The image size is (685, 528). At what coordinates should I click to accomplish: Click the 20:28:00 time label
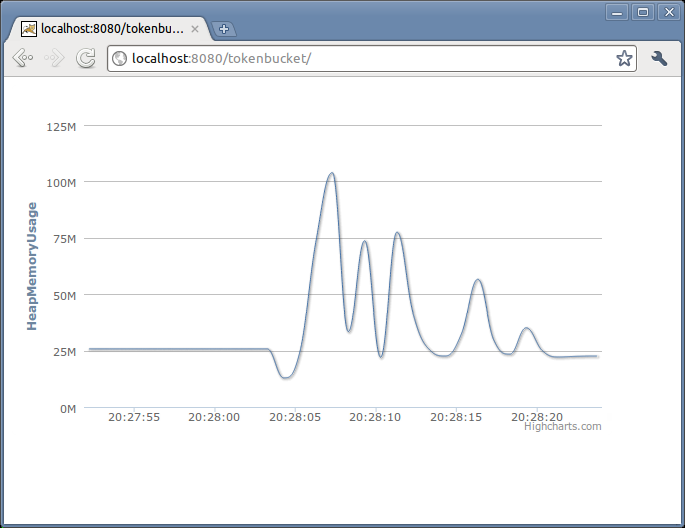point(214,417)
